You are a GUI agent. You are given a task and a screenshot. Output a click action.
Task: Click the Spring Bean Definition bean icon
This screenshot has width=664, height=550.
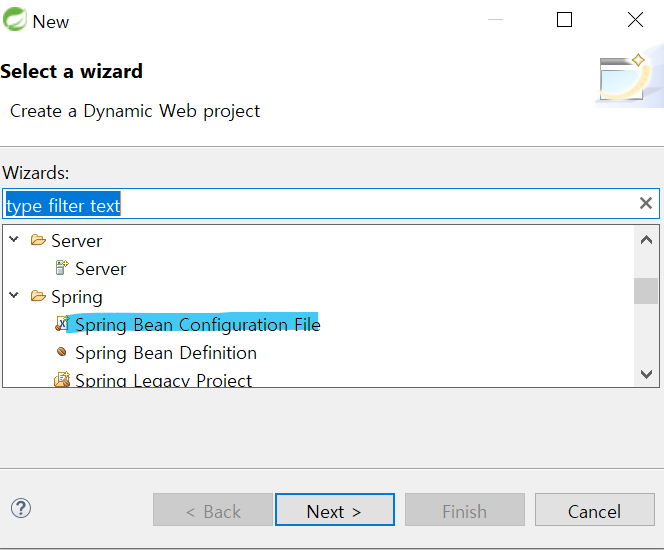[x=62, y=352]
